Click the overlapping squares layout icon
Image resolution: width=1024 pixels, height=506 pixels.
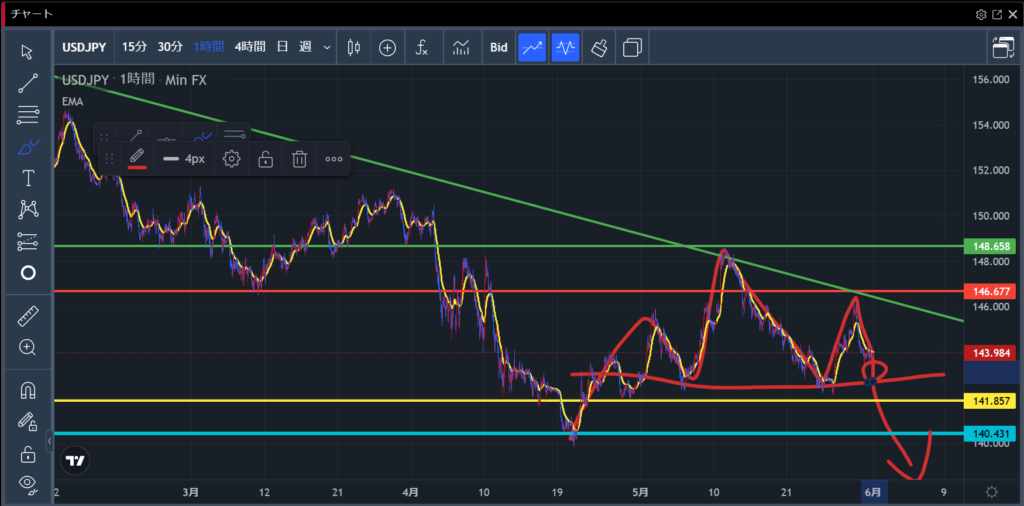[632, 48]
